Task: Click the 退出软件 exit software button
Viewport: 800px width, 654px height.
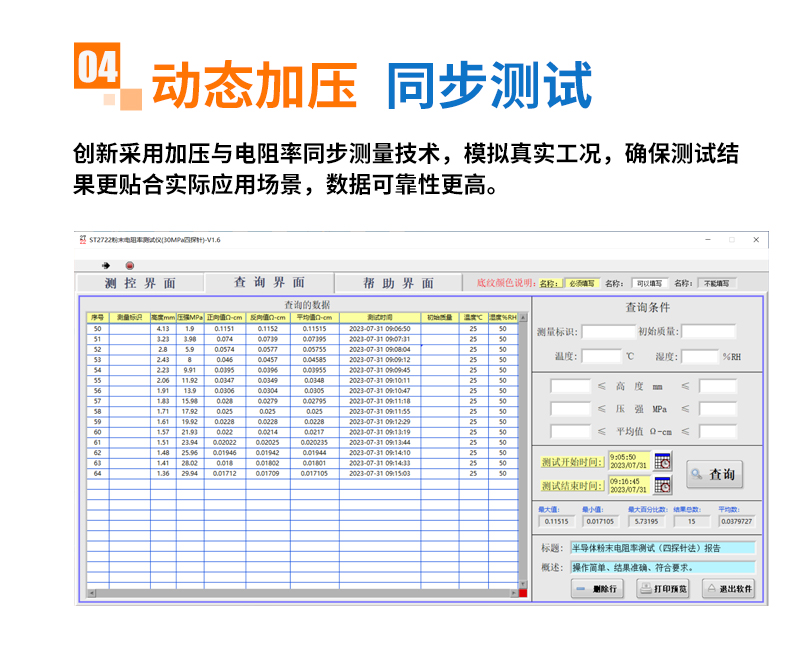Action: coord(728,589)
